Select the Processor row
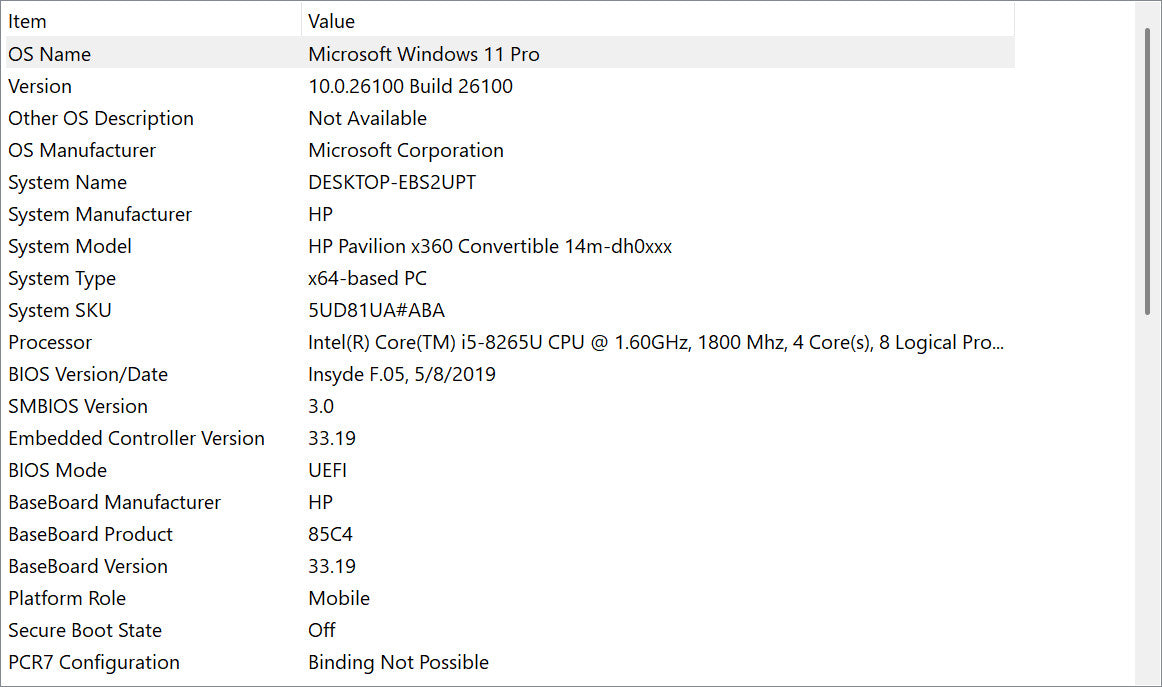The width and height of the screenshot is (1162, 687). click(x=50, y=342)
